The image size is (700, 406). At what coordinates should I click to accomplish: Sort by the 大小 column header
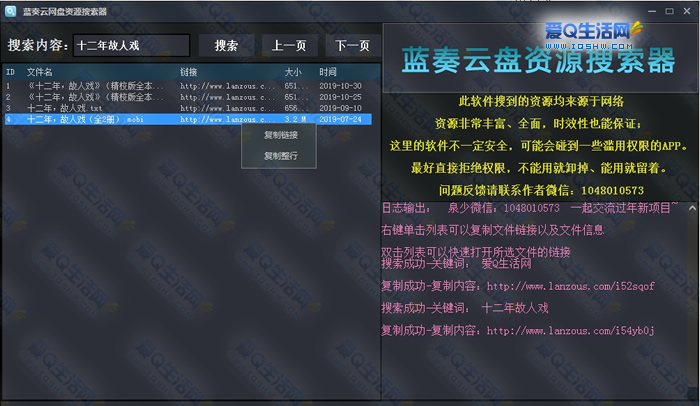click(293, 72)
